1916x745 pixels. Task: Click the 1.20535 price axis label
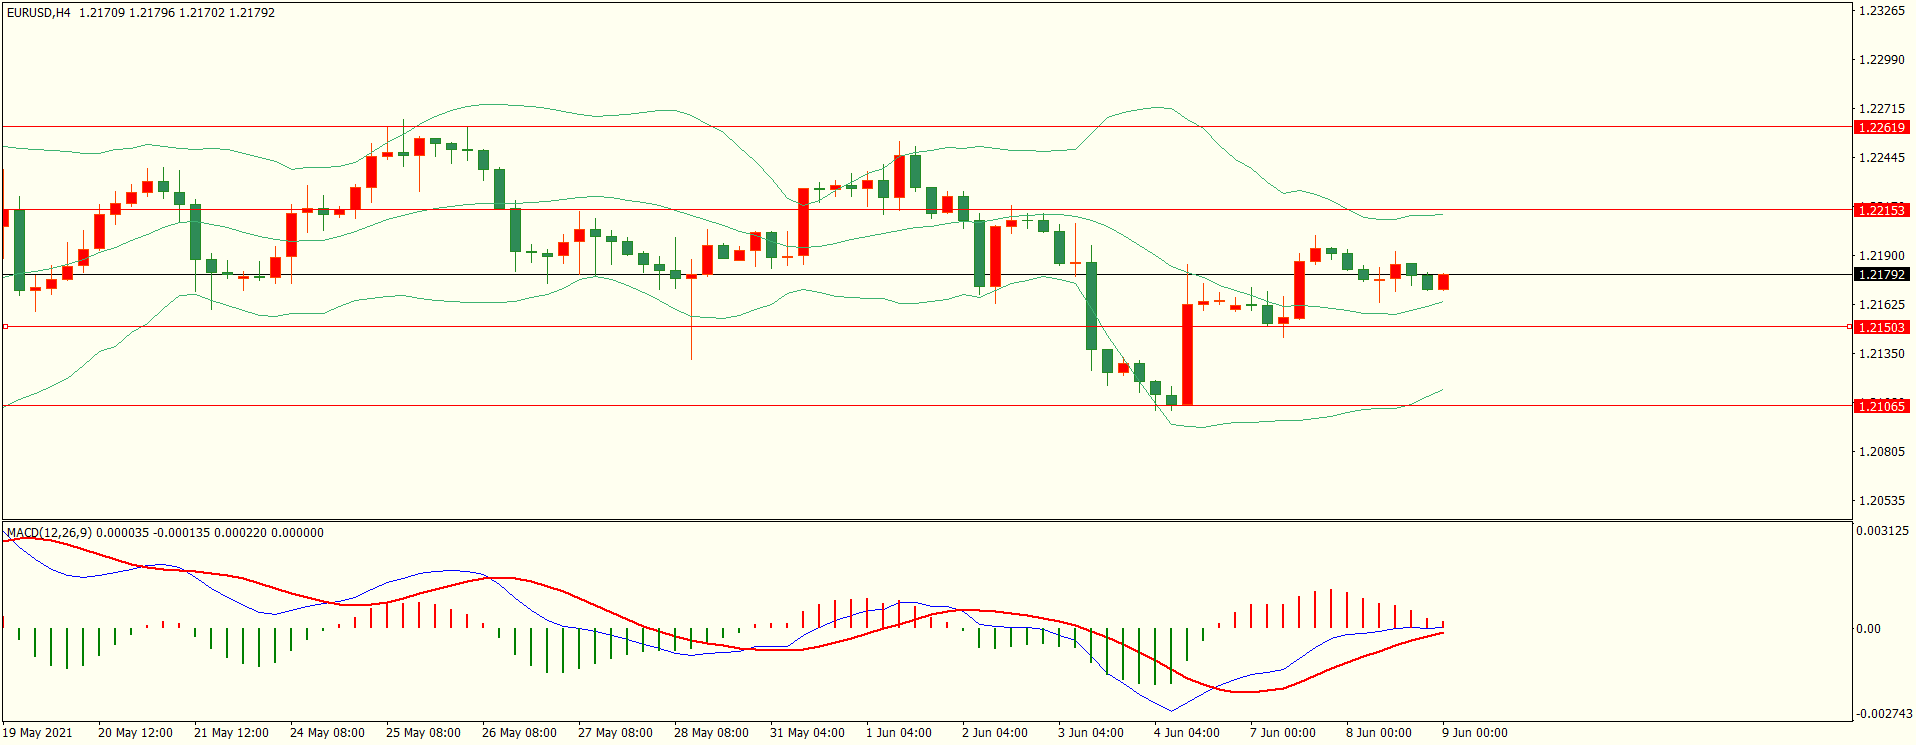coord(1881,501)
